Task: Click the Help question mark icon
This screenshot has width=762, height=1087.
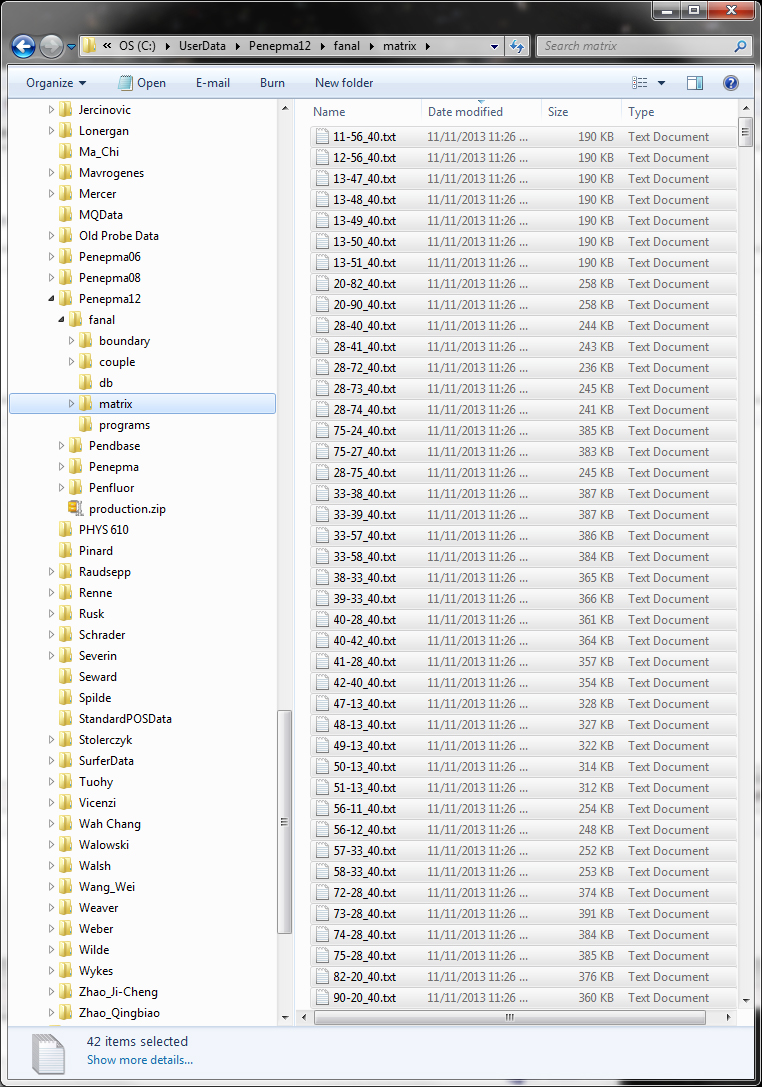Action: (731, 83)
